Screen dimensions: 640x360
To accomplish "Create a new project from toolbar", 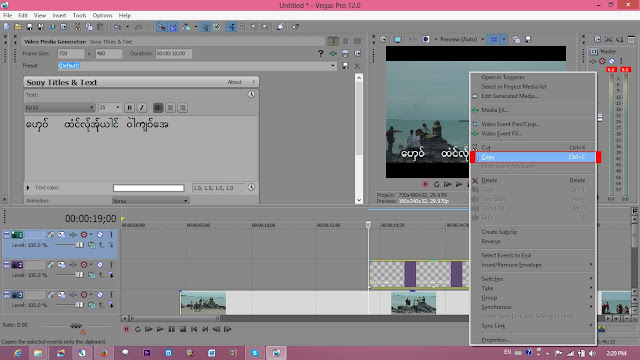I will tap(7, 27).
